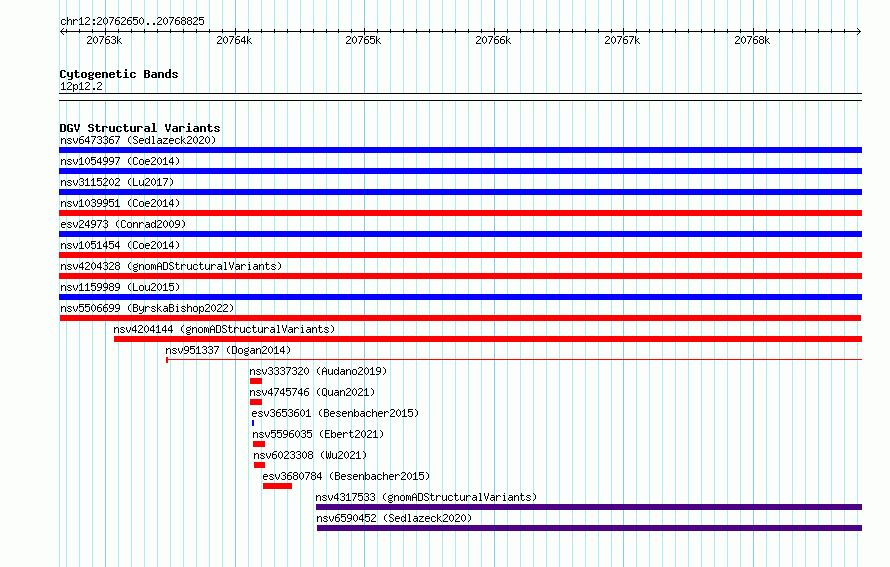
Task: Click the red bar of nsv4204144
Action: point(488,339)
